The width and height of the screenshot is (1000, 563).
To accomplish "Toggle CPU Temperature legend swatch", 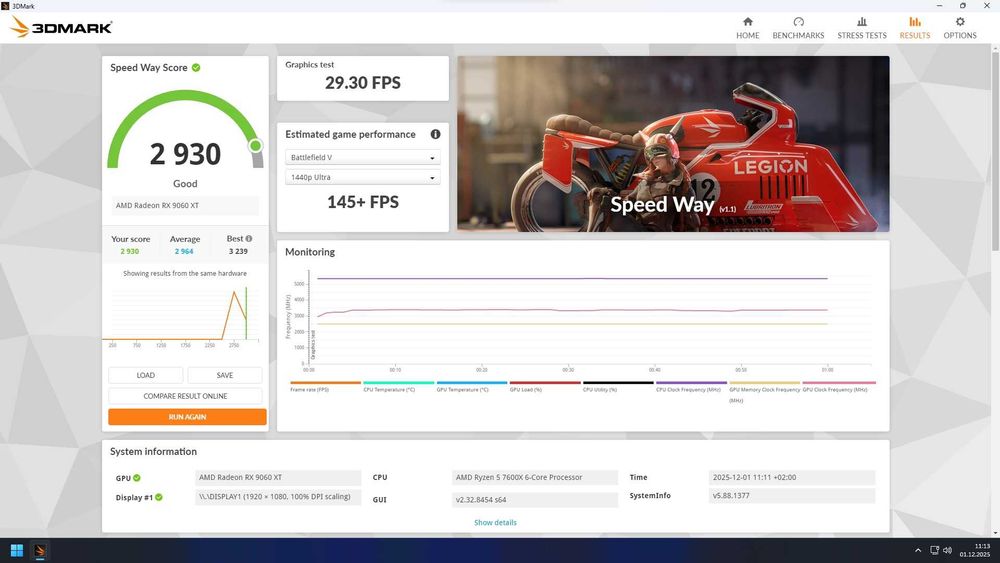I will 398,383.
